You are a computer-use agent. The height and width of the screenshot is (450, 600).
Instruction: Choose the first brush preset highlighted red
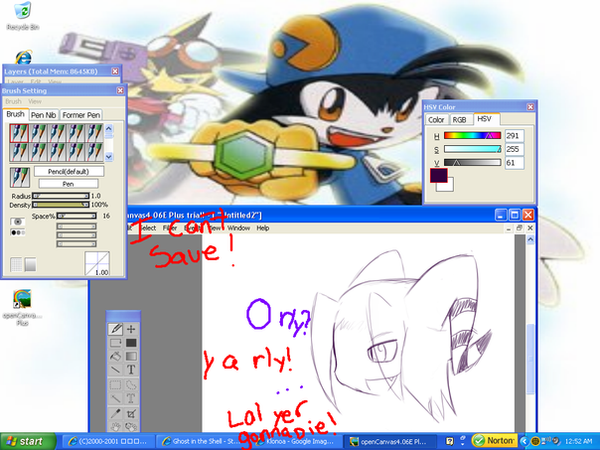(x=19, y=133)
